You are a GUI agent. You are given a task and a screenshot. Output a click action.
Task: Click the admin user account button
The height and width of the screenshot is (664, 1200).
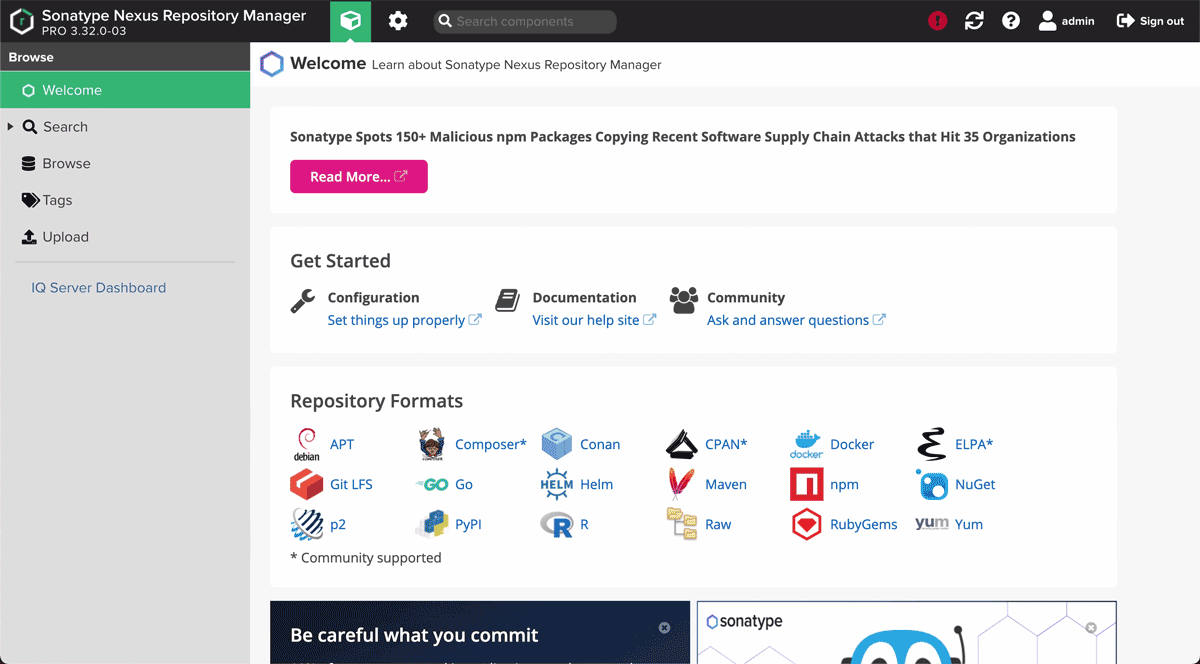pyautogui.click(x=1066, y=21)
